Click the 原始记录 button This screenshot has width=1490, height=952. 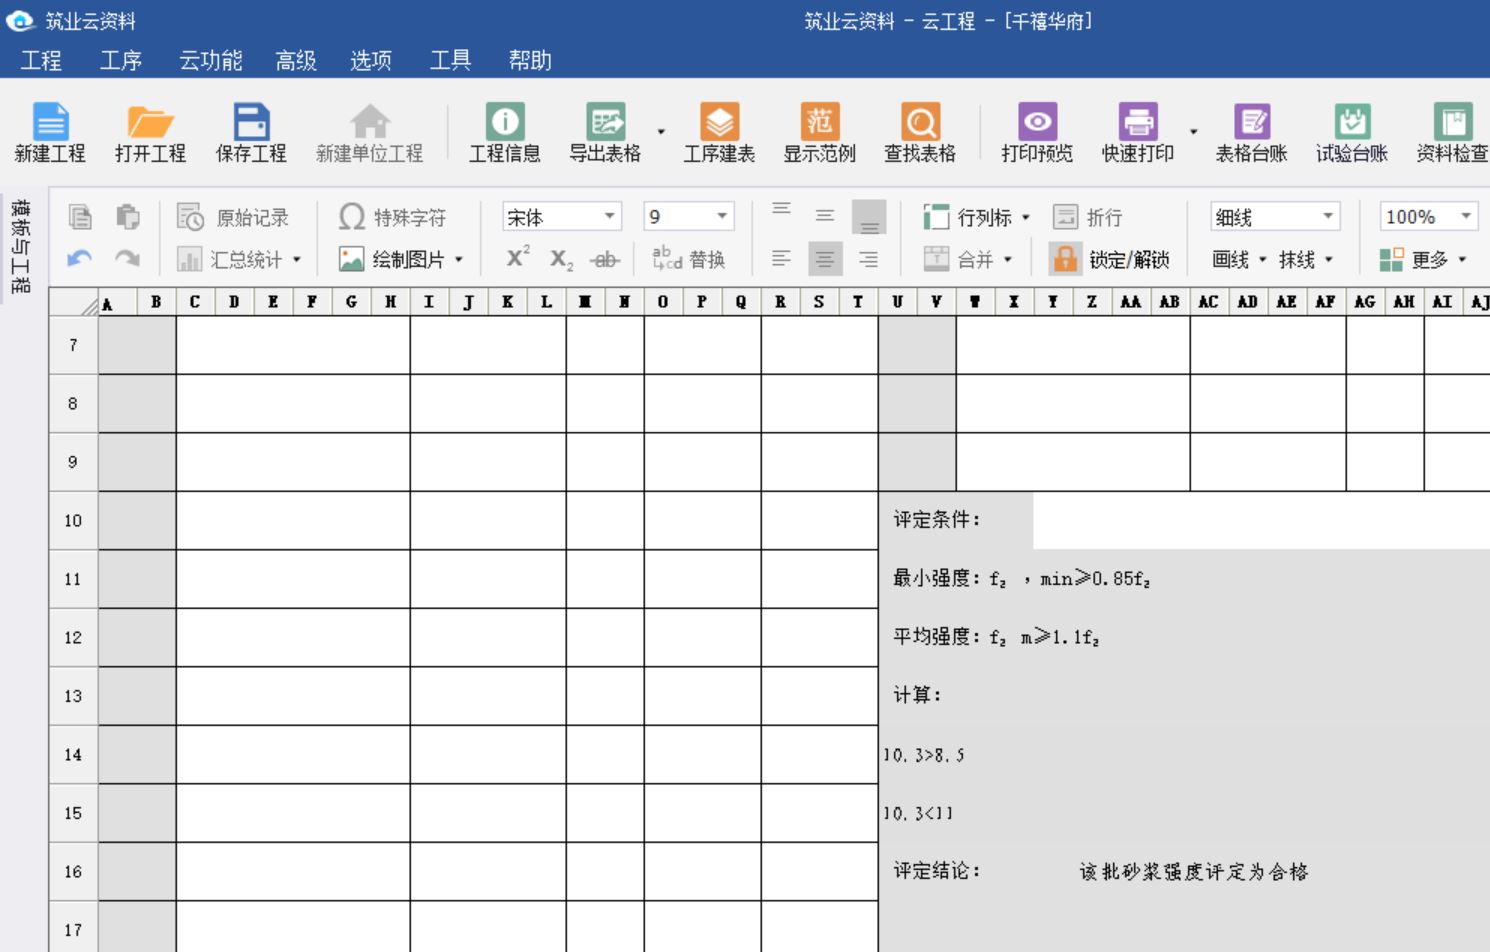[x=233, y=217]
